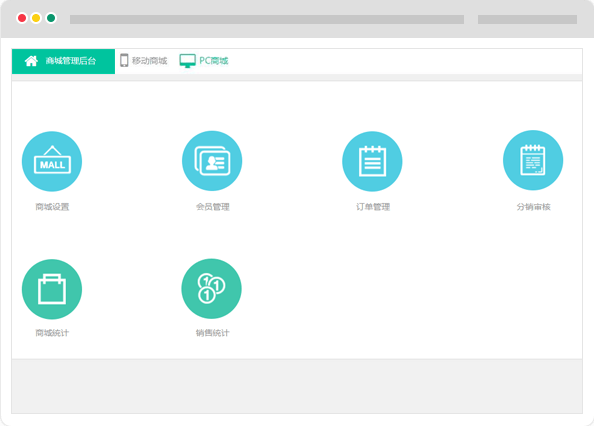Click the green monitor icon
The width and height of the screenshot is (594, 426).
188,61
